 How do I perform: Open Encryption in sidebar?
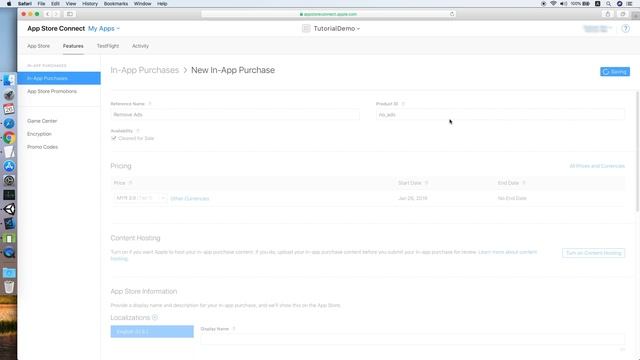tap(39, 134)
